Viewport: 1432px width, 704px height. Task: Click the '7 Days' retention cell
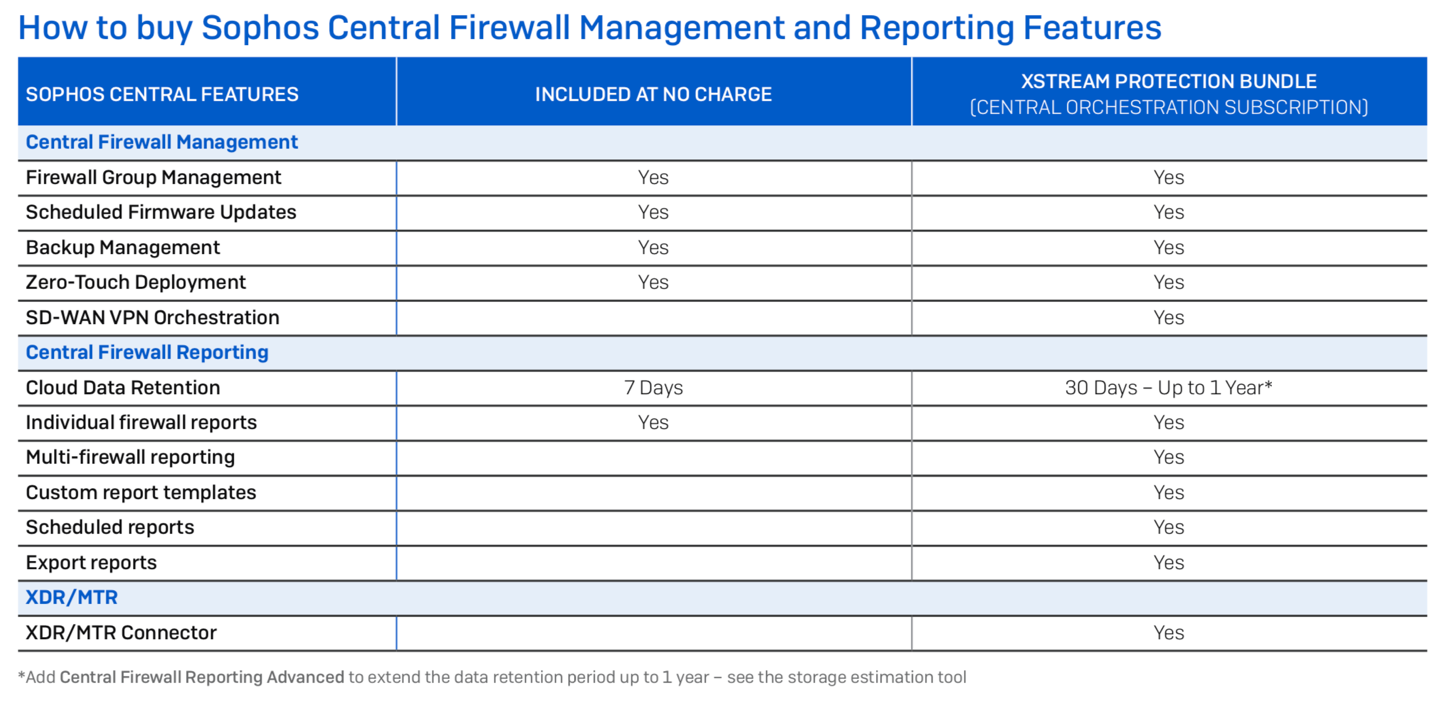pos(653,387)
